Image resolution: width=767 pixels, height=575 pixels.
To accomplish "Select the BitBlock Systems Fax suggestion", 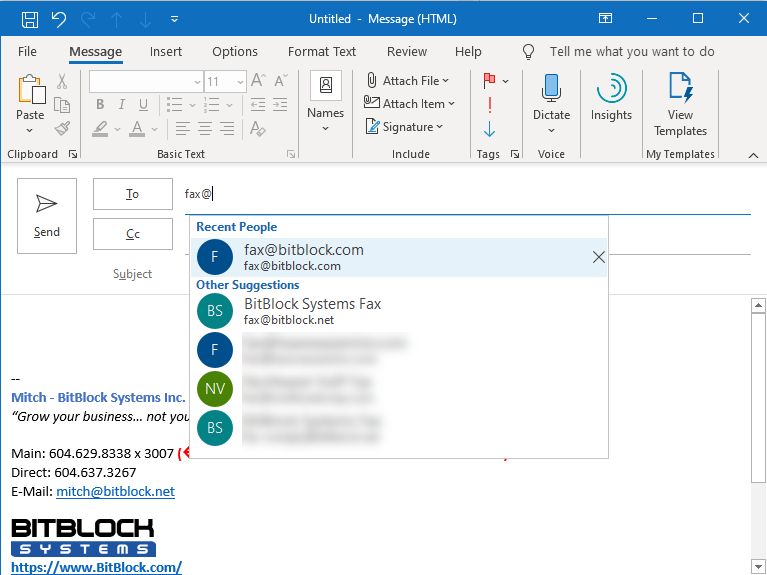I will 399,311.
